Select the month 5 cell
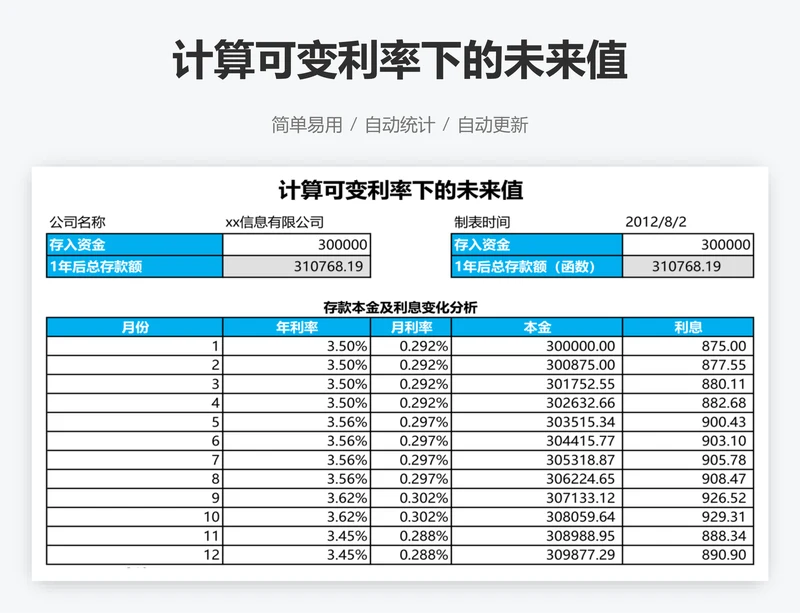Screen dimensions: 800x613 pyautogui.click(x=135, y=422)
